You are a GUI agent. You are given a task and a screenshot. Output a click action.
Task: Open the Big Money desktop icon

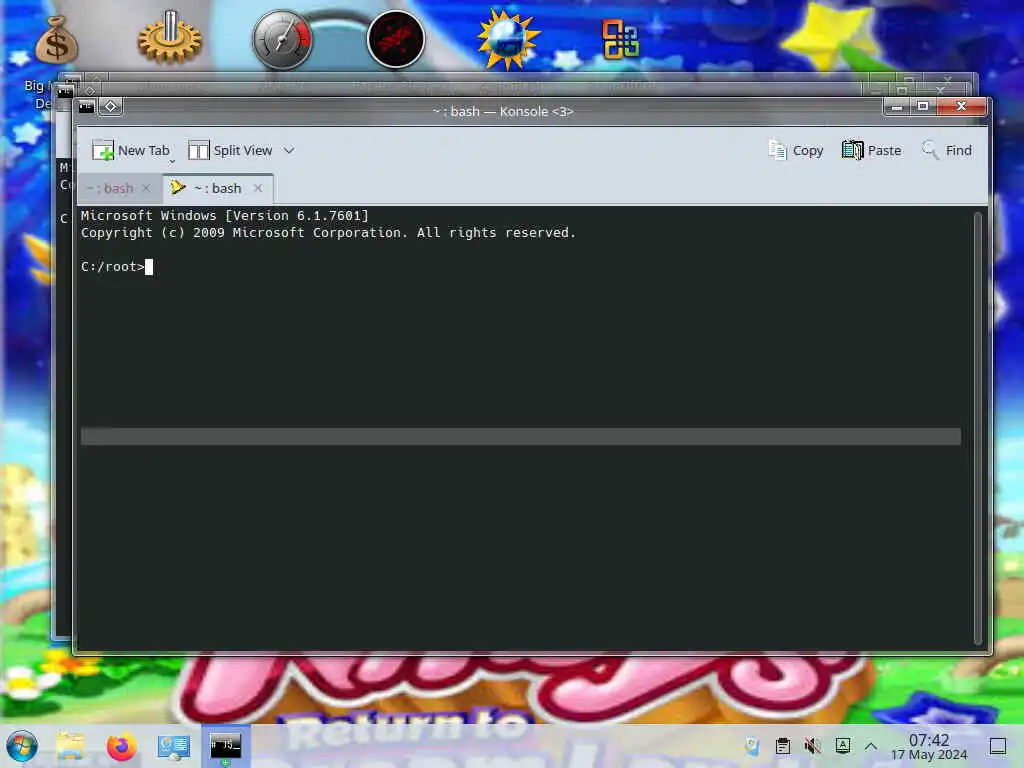[56, 40]
